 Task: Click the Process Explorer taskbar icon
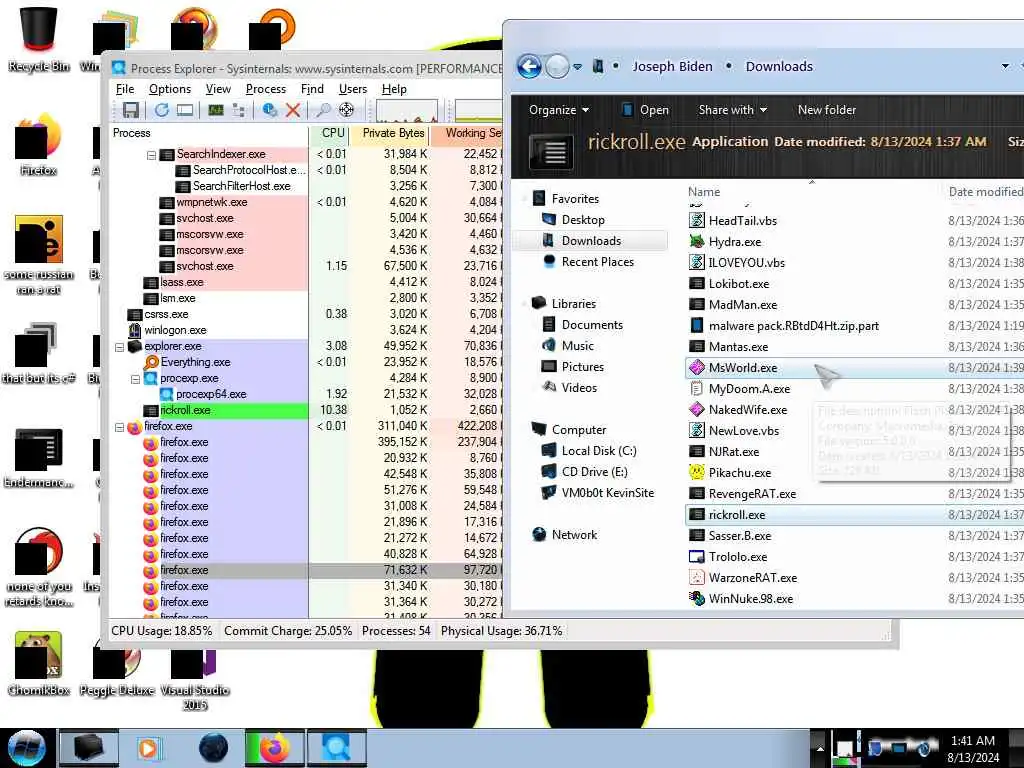pos(336,748)
